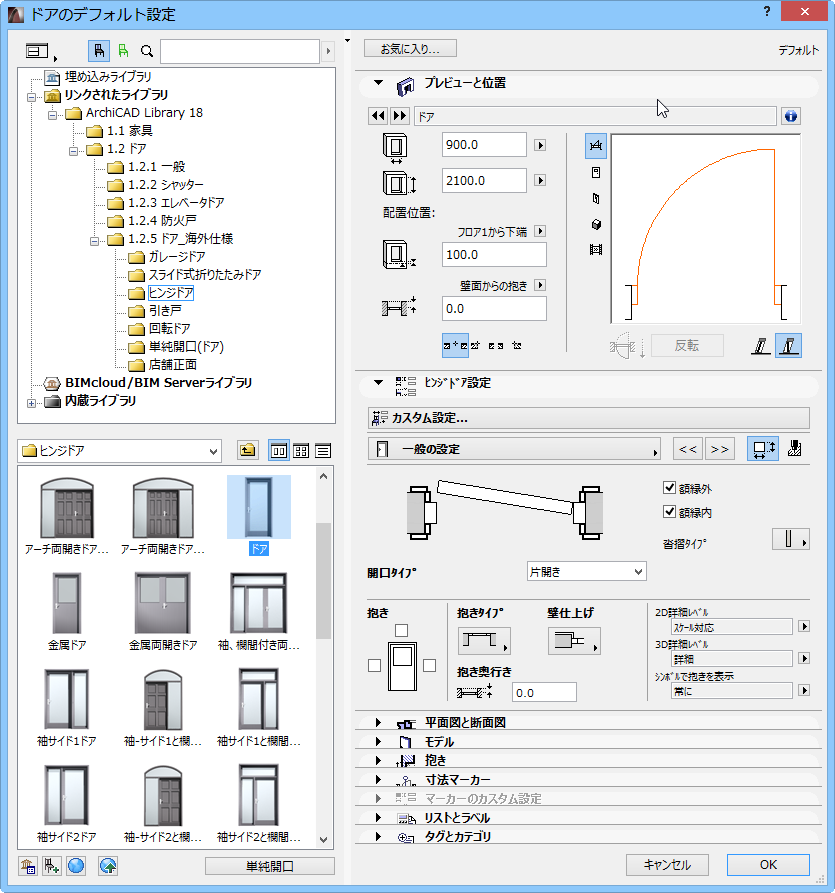Click the globe icon at the dialog bottom
835x893 pixels.
click(75, 866)
